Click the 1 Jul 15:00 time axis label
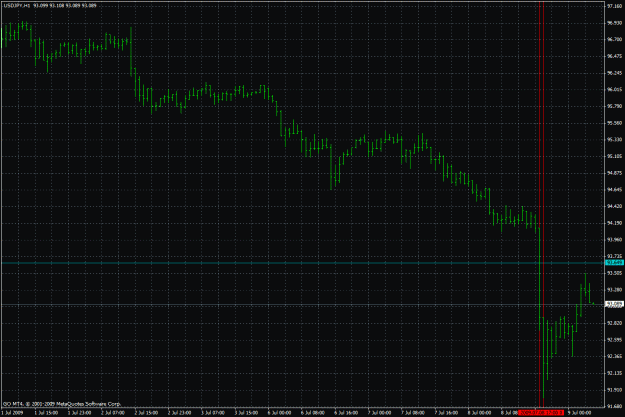Screen dimensions: 625x417 tap(46, 413)
